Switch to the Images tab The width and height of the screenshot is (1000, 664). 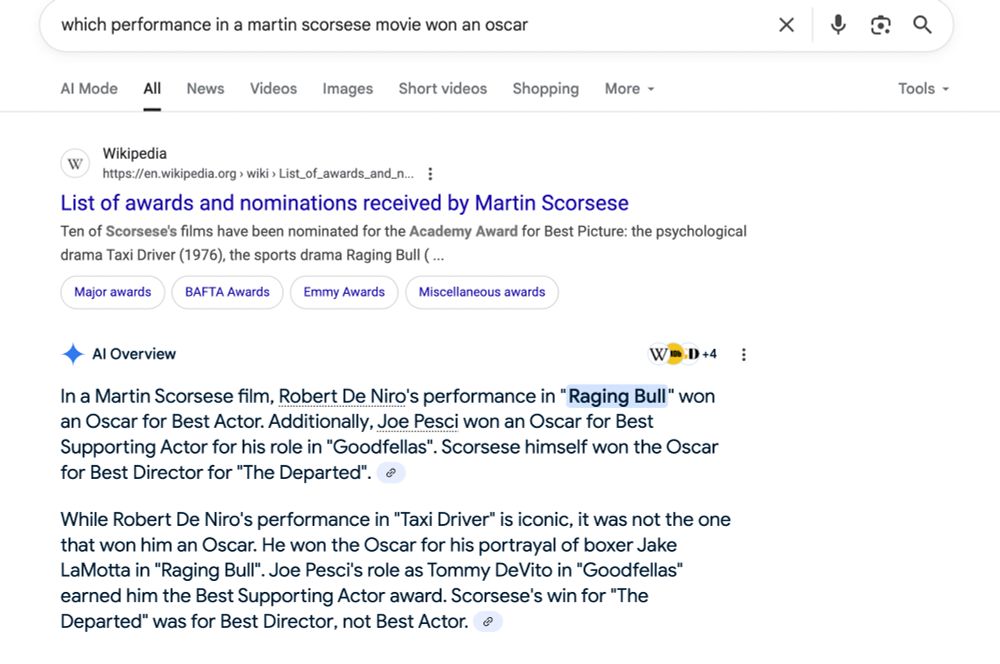point(347,88)
